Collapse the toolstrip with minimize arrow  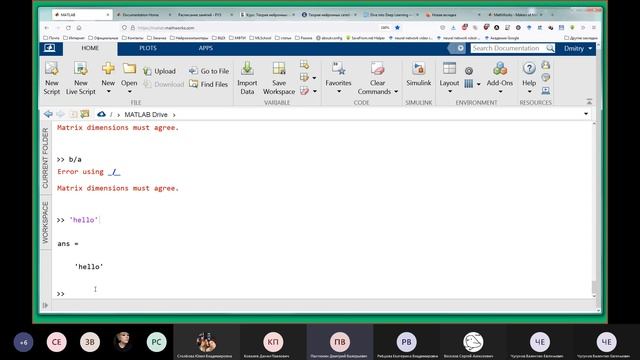click(x=589, y=101)
